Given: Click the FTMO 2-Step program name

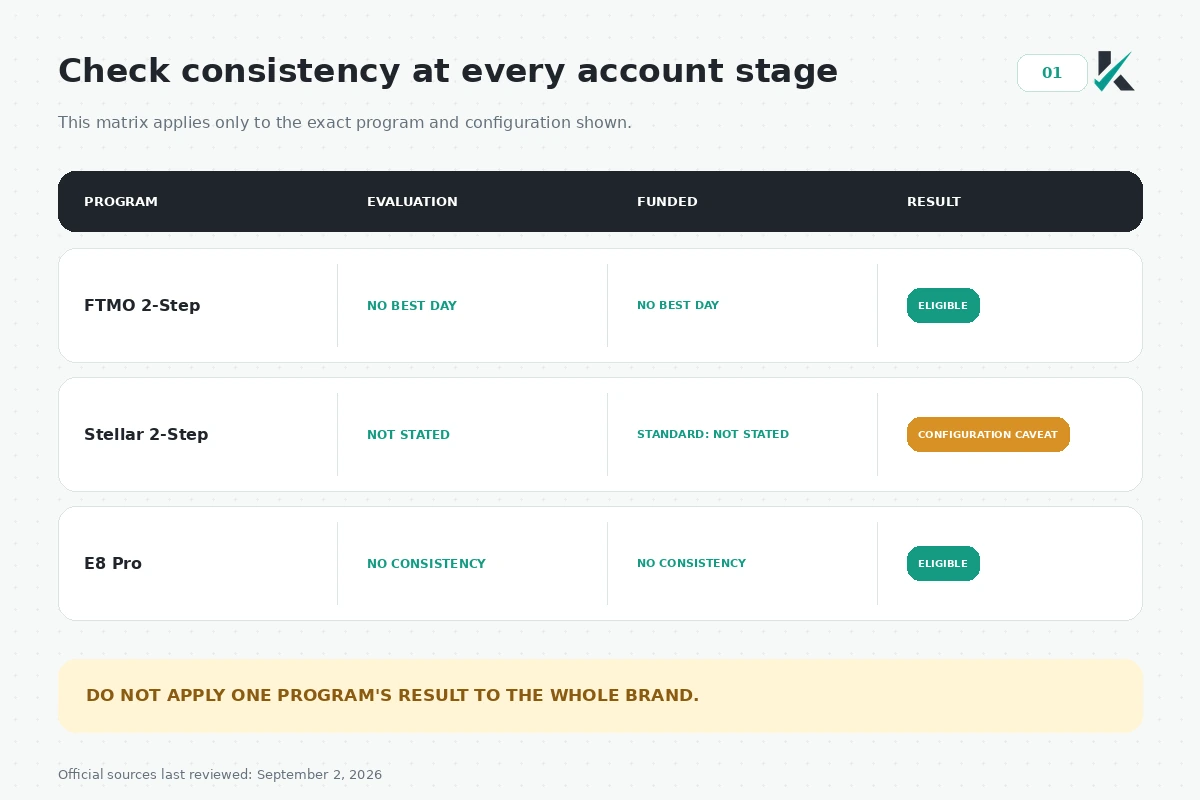Looking at the screenshot, I should click(142, 305).
